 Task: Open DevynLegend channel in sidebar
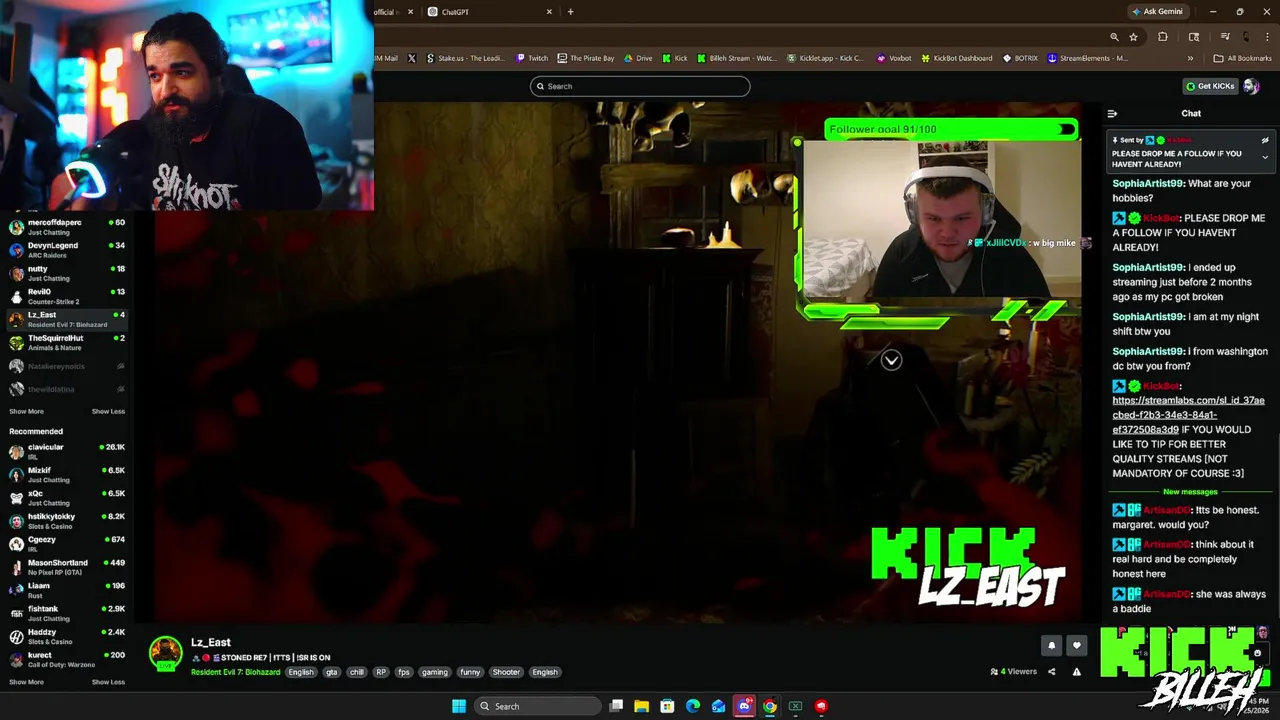coord(66,249)
